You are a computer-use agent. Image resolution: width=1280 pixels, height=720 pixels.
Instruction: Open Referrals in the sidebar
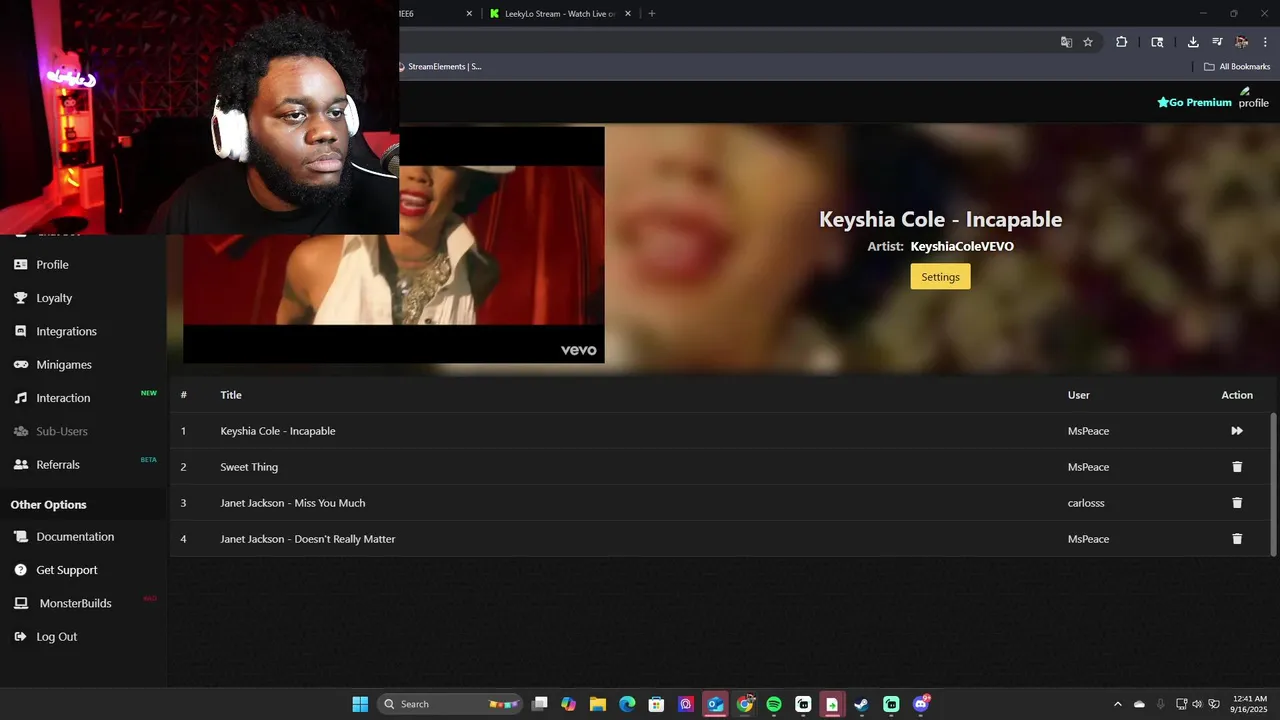[x=58, y=465]
